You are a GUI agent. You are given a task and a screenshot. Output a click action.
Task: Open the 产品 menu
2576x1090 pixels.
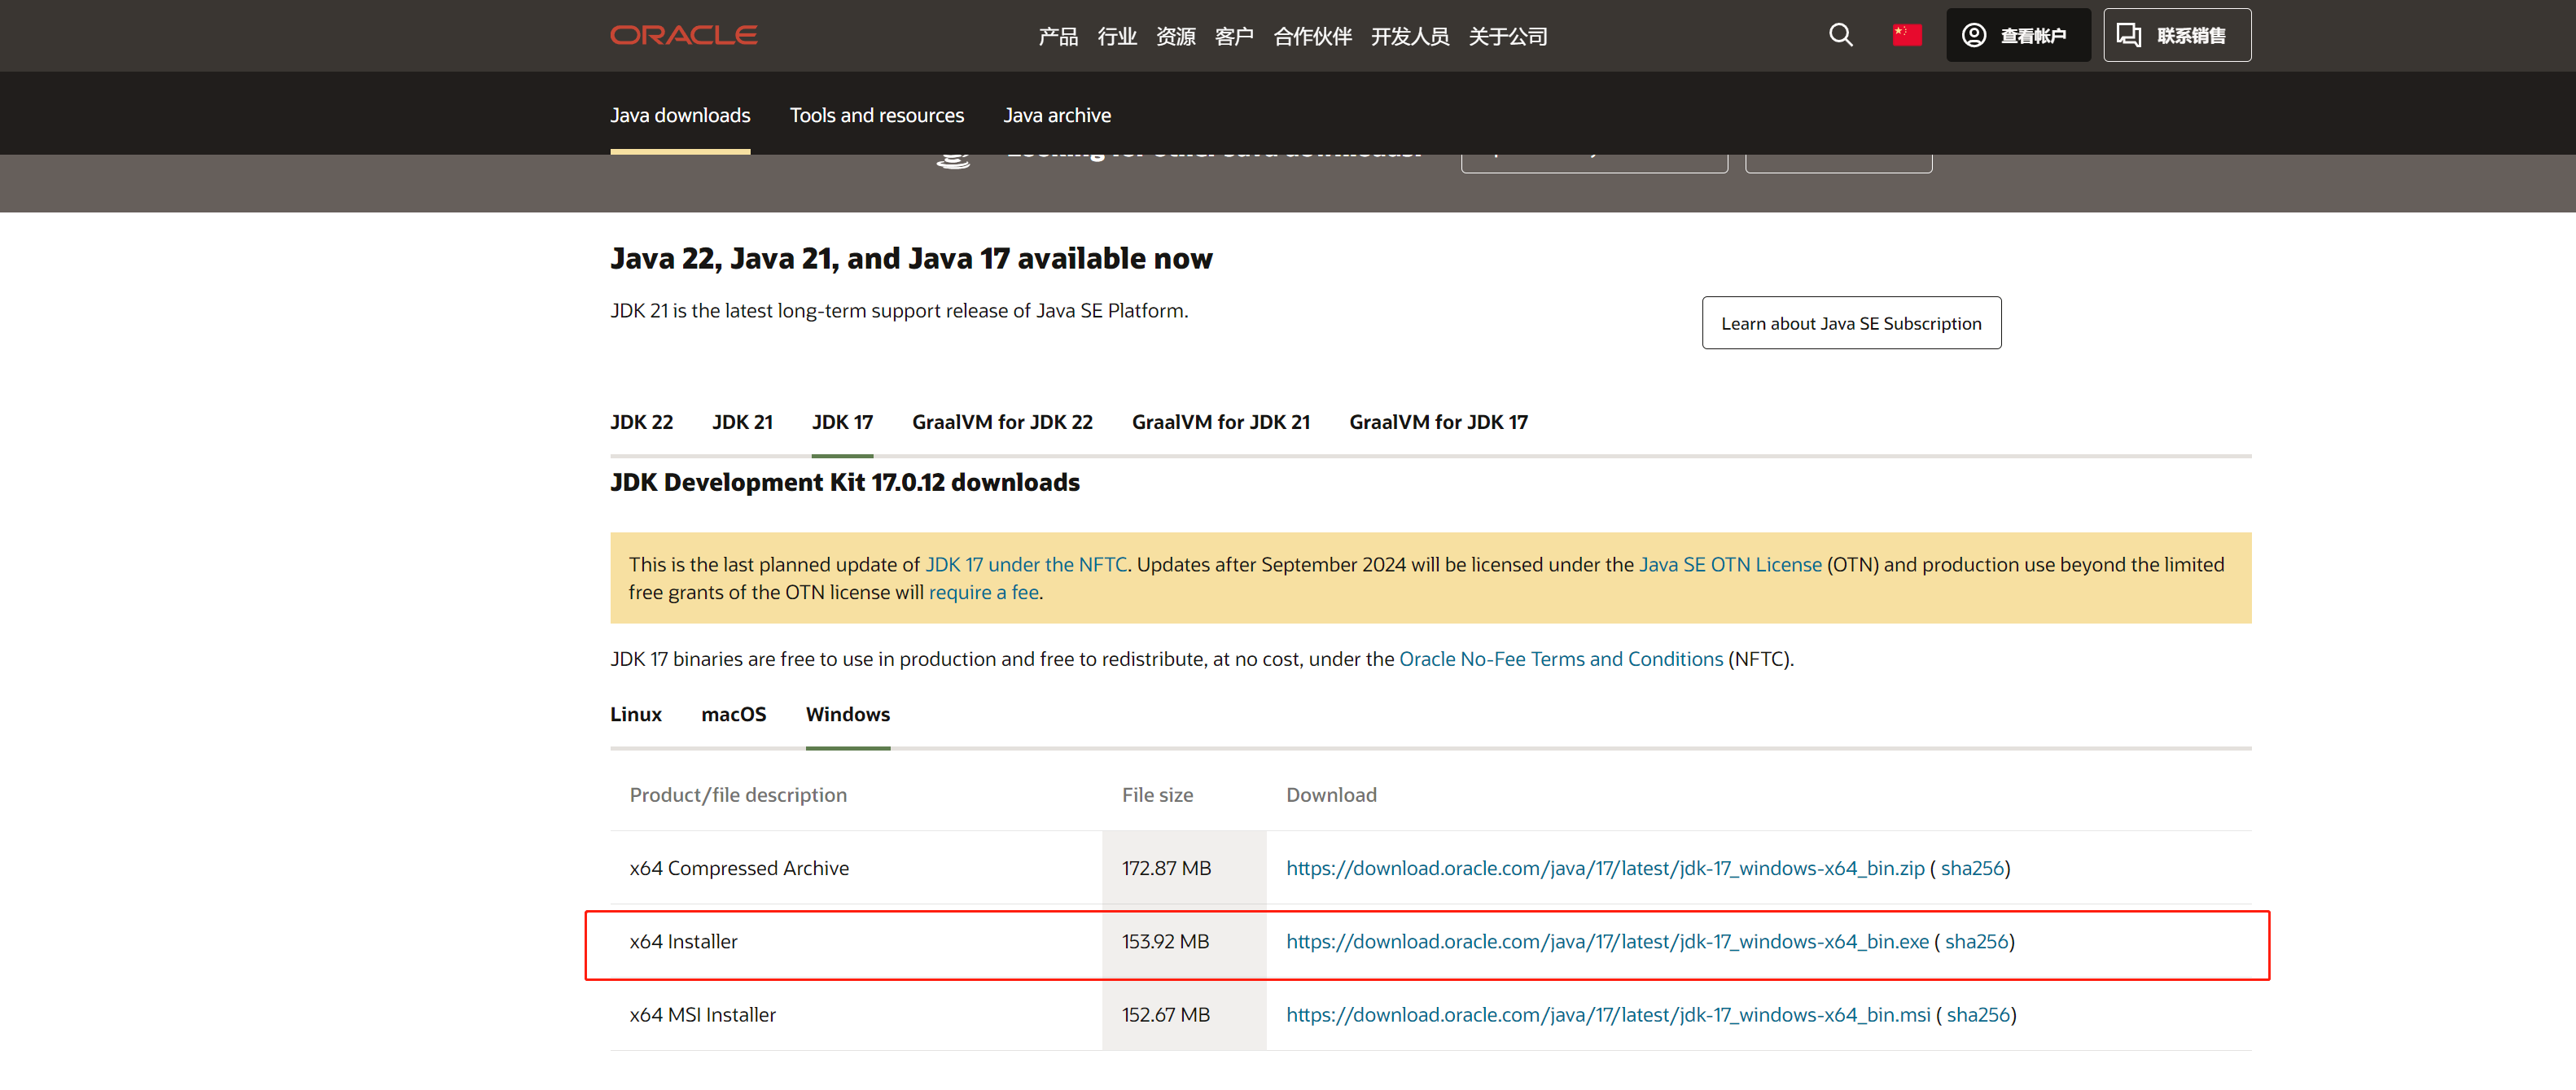[1057, 37]
